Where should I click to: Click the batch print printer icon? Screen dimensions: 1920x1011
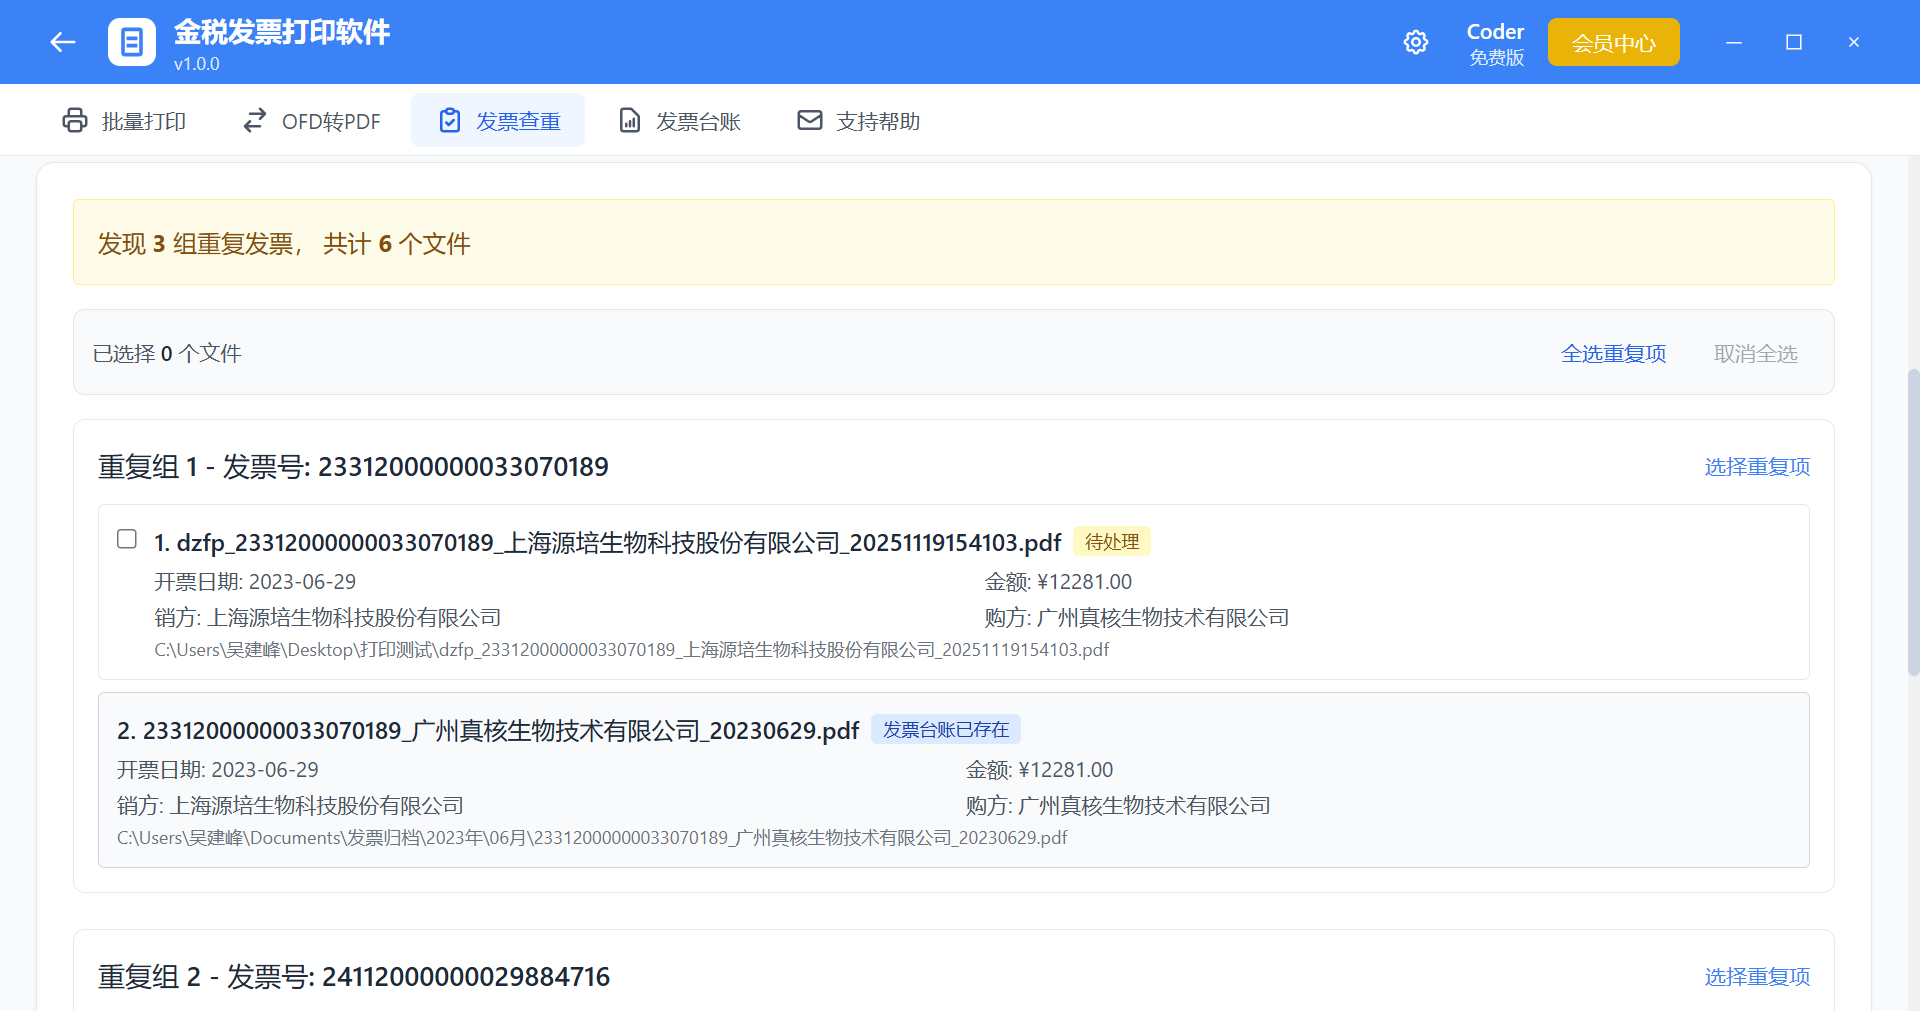click(x=75, y=121)
